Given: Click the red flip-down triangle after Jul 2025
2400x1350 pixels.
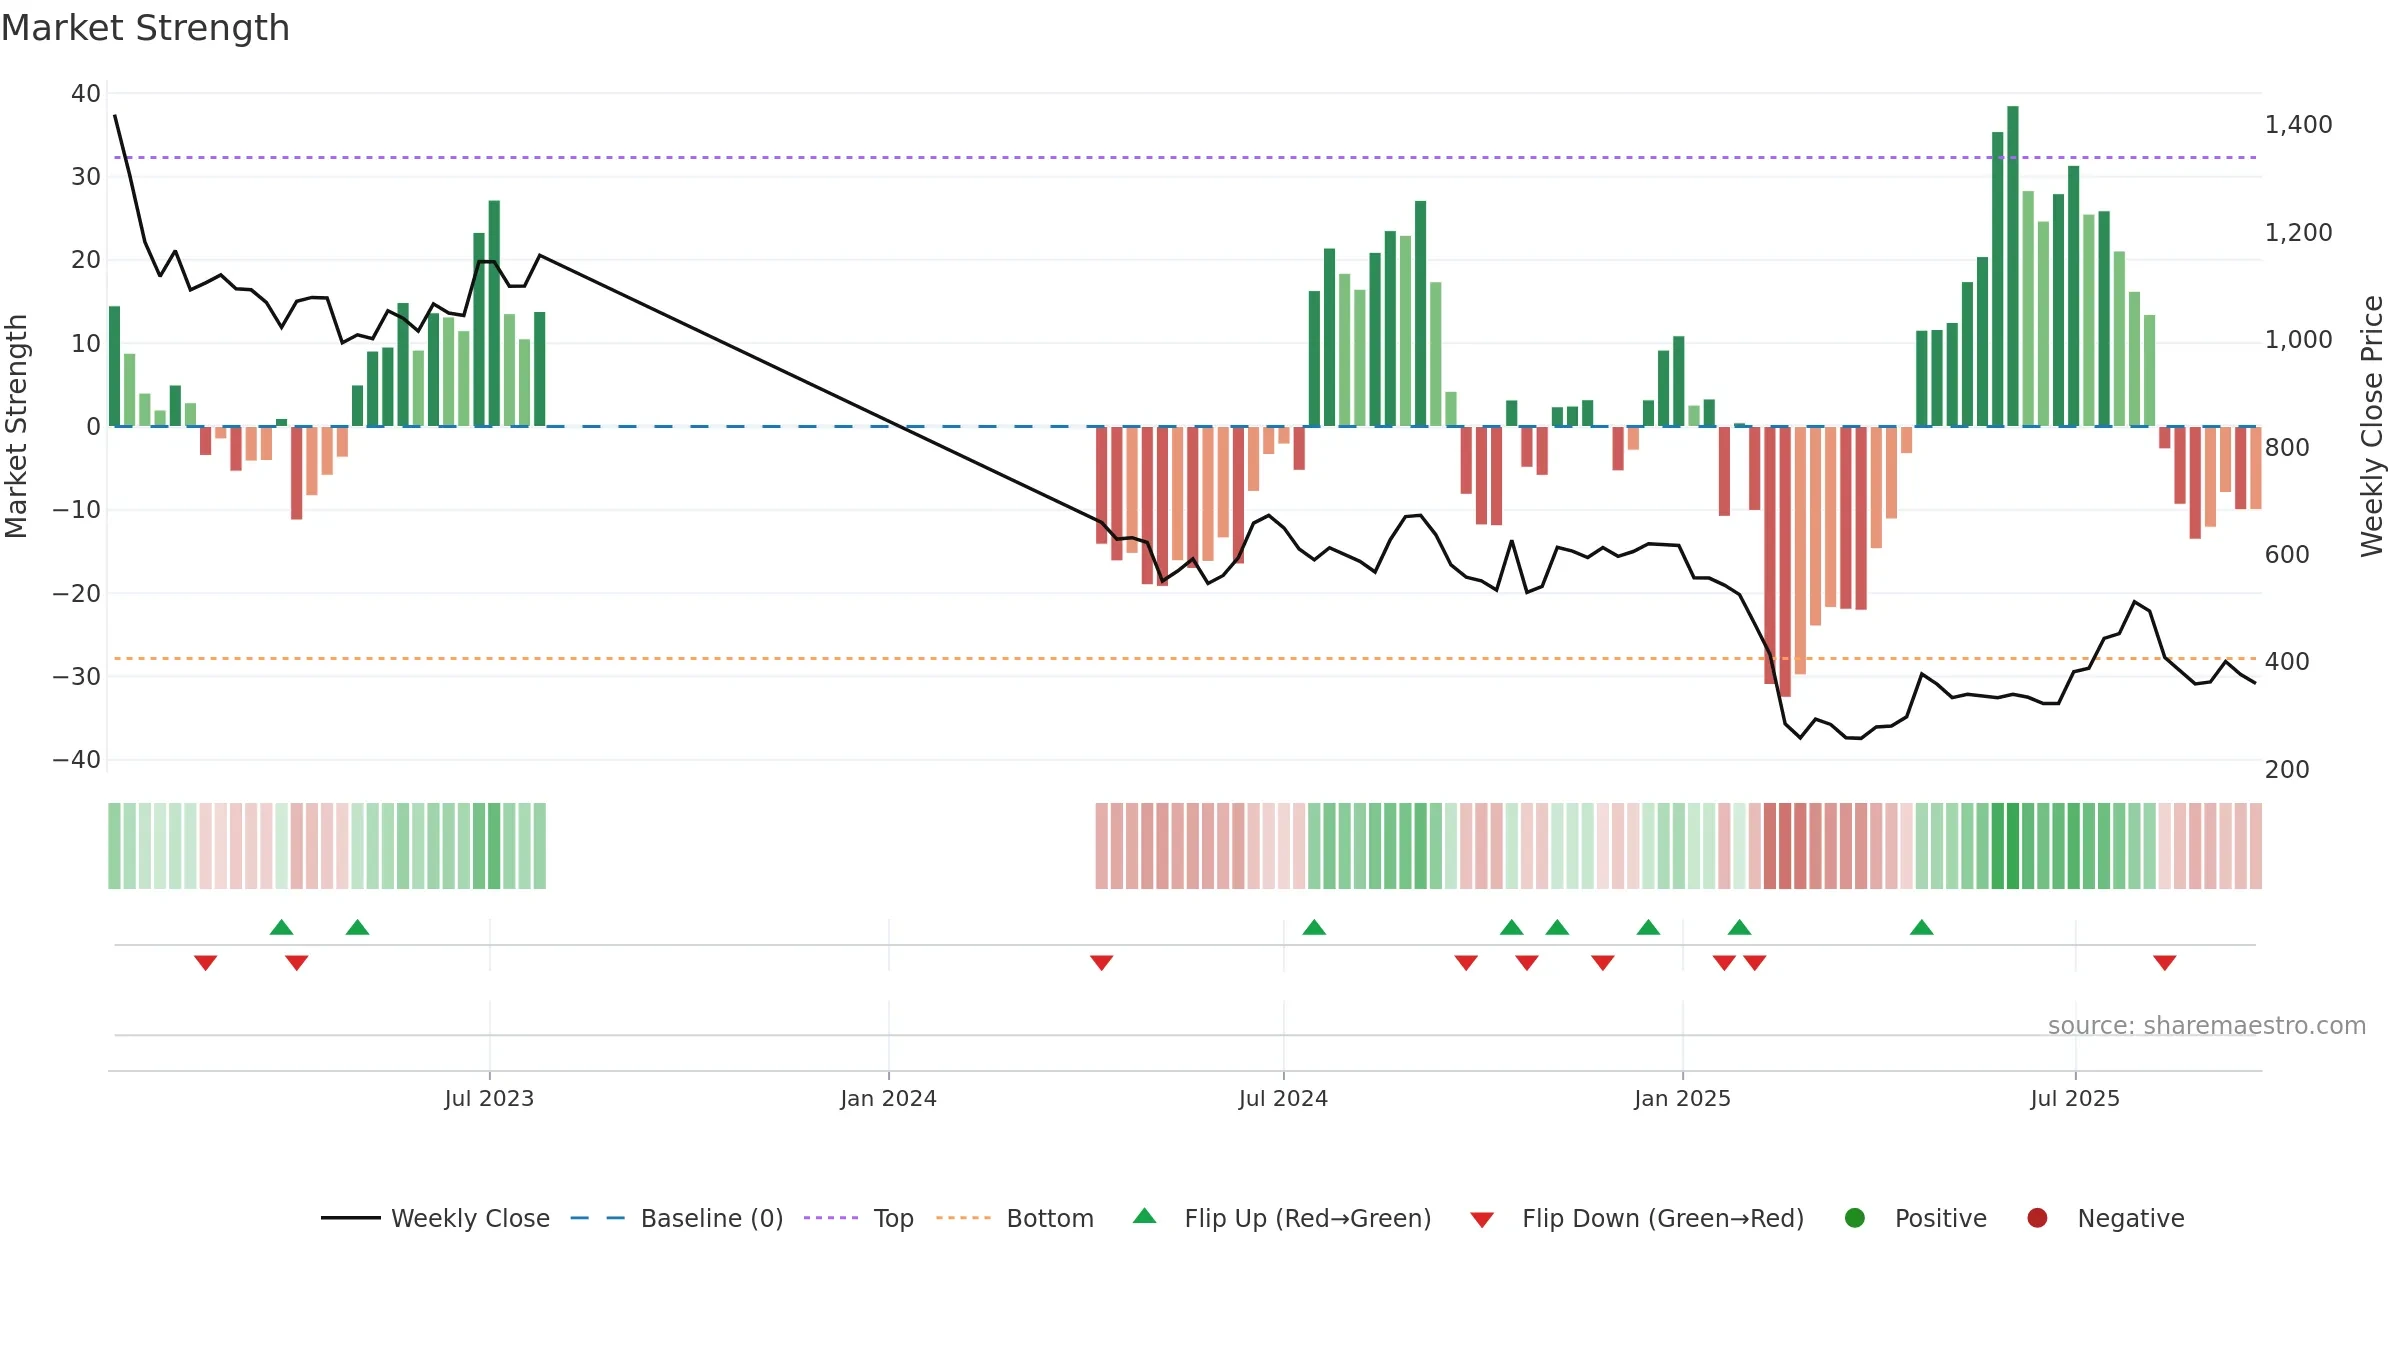Looking at the screenshot, I should [2164, 962].
